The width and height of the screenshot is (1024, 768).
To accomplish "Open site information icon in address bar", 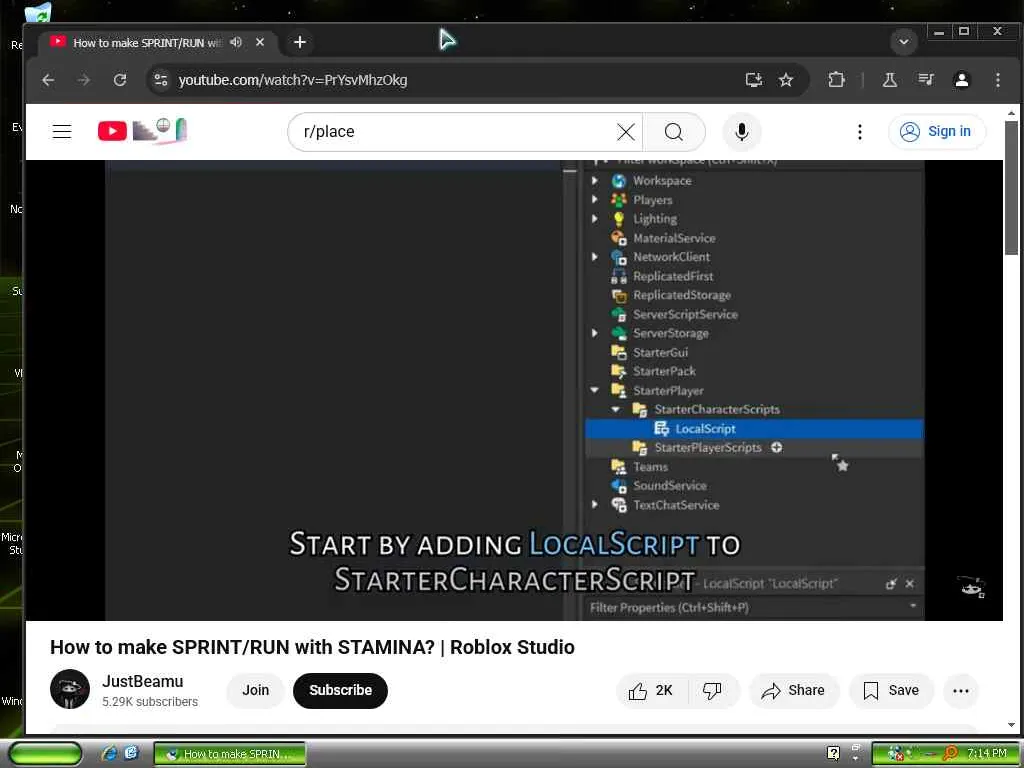I will [x=161, y=80].
